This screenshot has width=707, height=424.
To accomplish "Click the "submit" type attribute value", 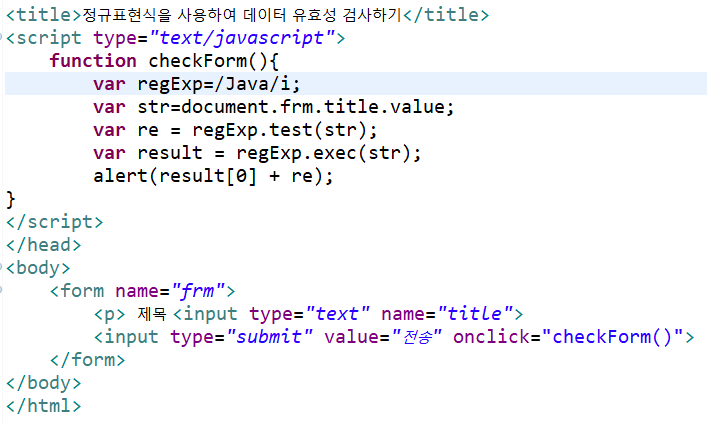I will [x=270, y=337].
